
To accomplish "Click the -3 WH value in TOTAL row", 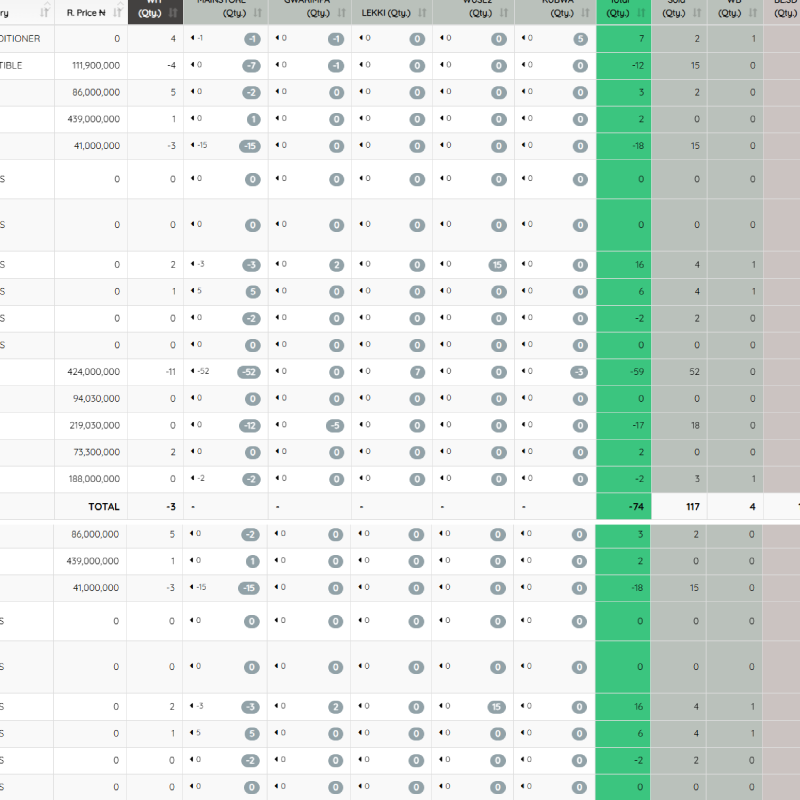I will tap(171, 507).
